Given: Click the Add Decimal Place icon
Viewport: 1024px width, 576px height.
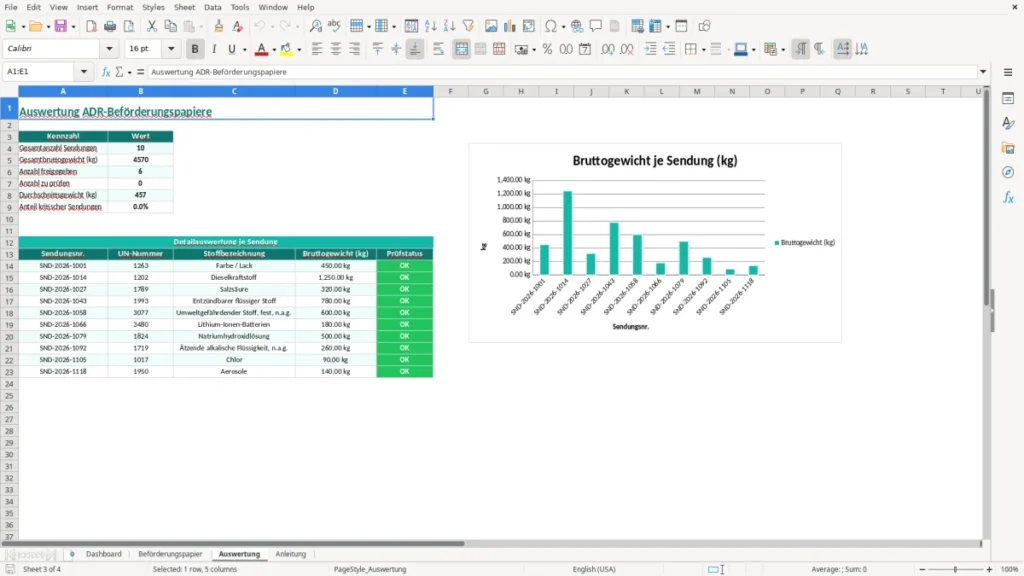Looking at the screenshot, I should click(x=607, y=49).
